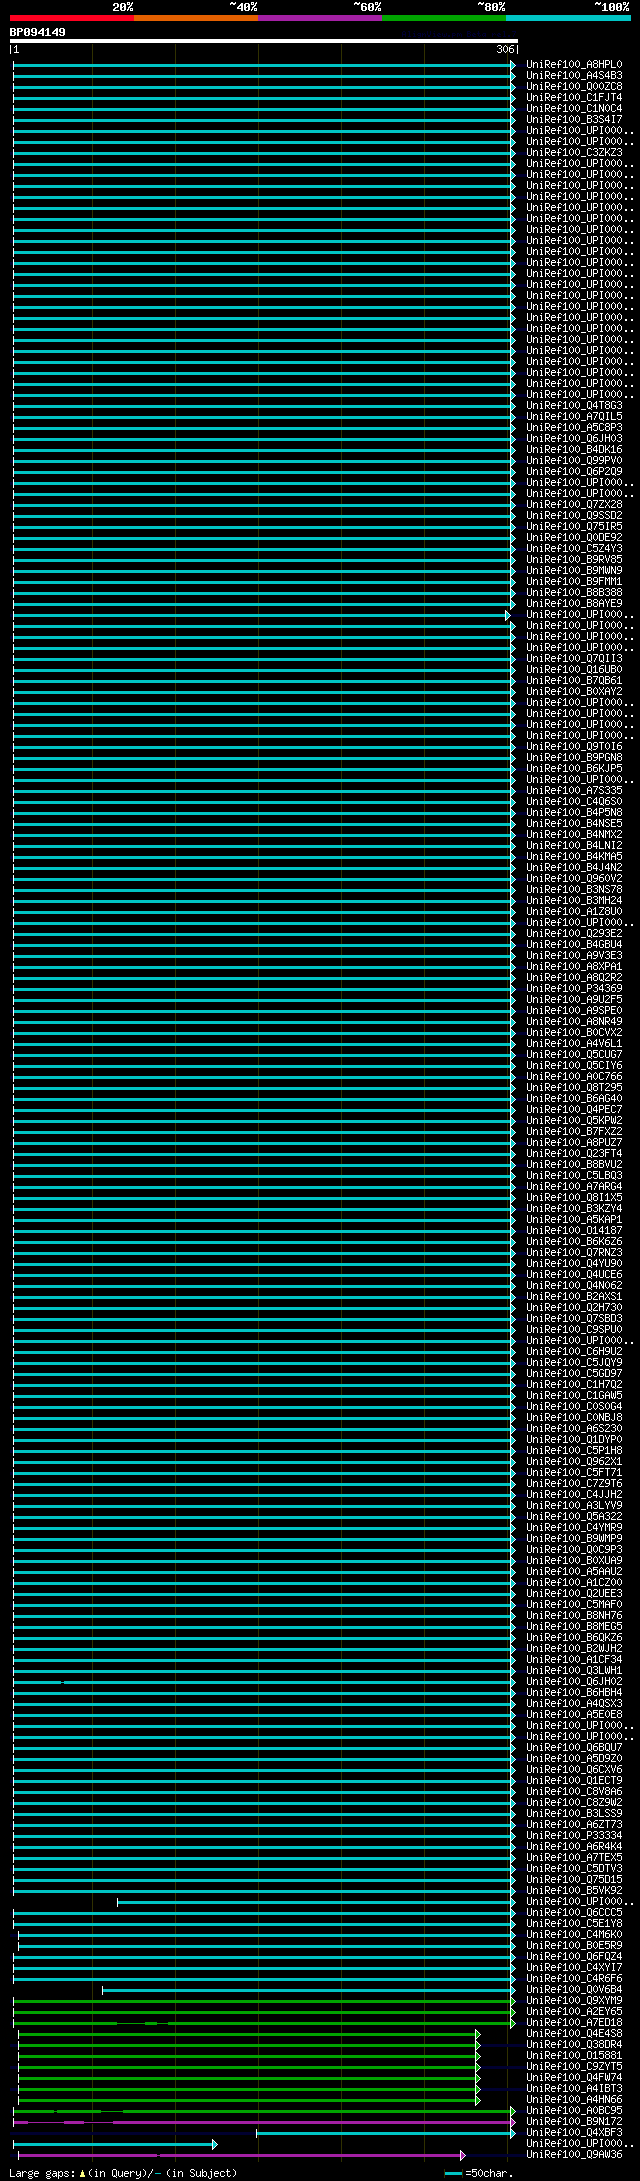Select the UniRef100_B4DK16 label
Viewport: 640px width, 2181px height.
(574, 449)
